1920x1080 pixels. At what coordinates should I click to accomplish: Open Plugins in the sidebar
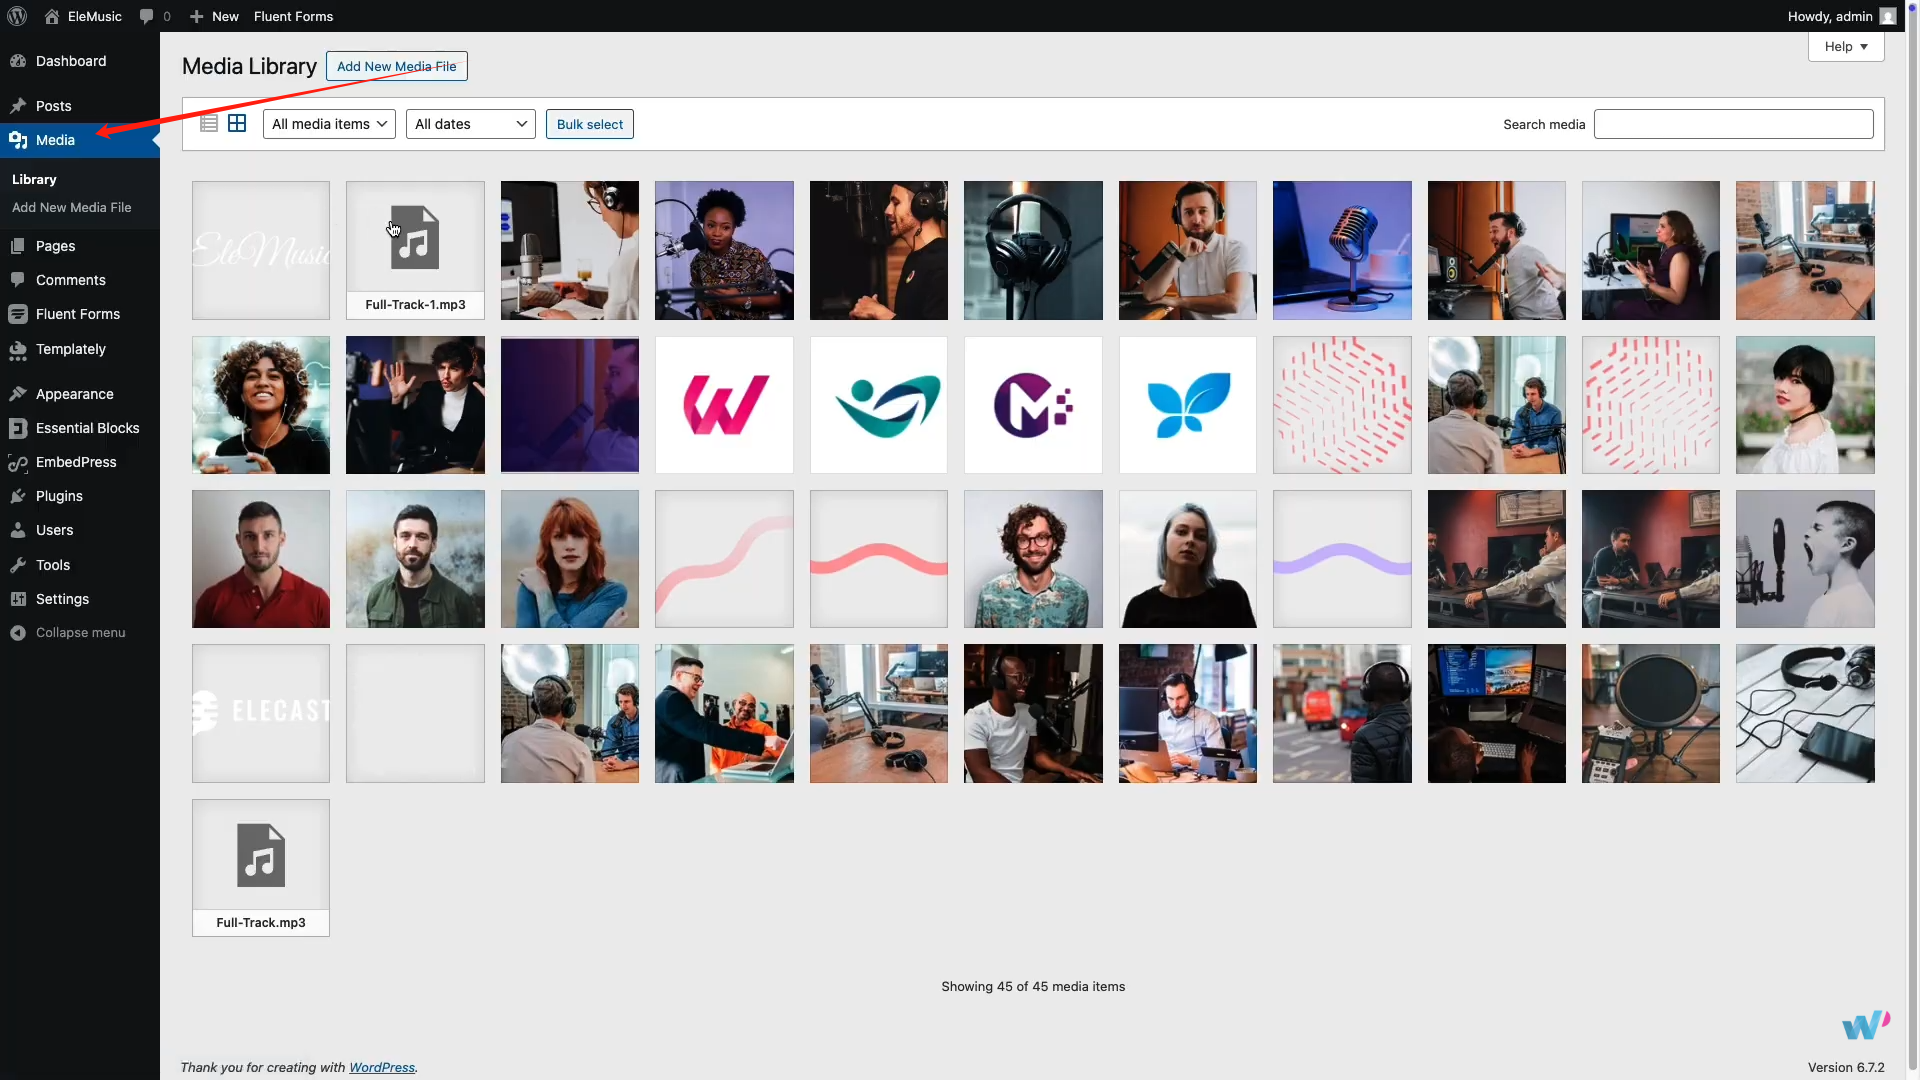[59, 496]
